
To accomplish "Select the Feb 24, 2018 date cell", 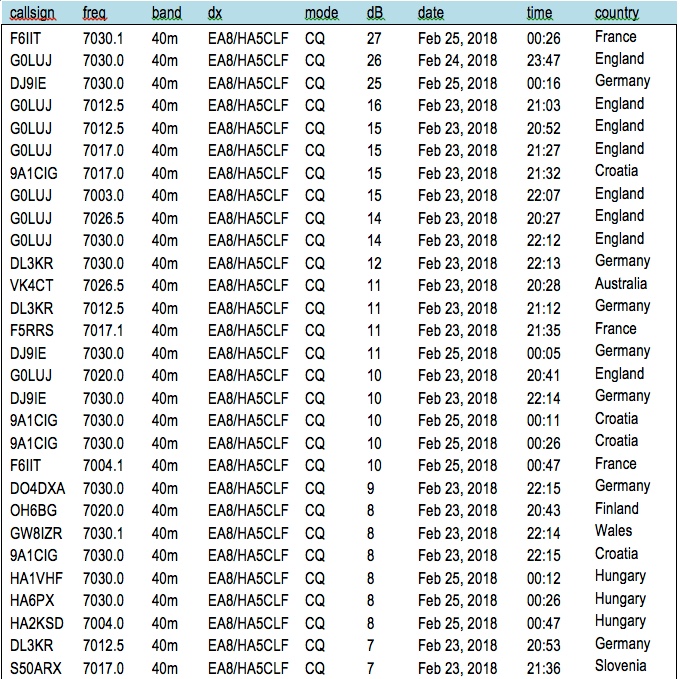I will coord(457,60).
